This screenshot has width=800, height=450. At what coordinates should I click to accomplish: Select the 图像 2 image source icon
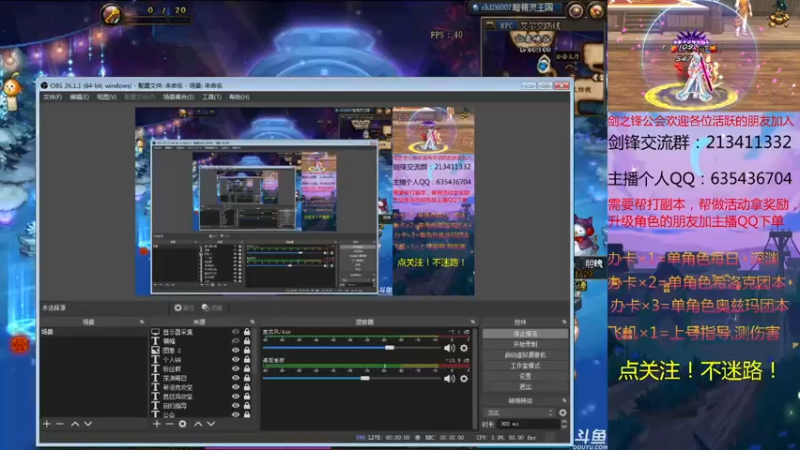[x=155, y=350]
